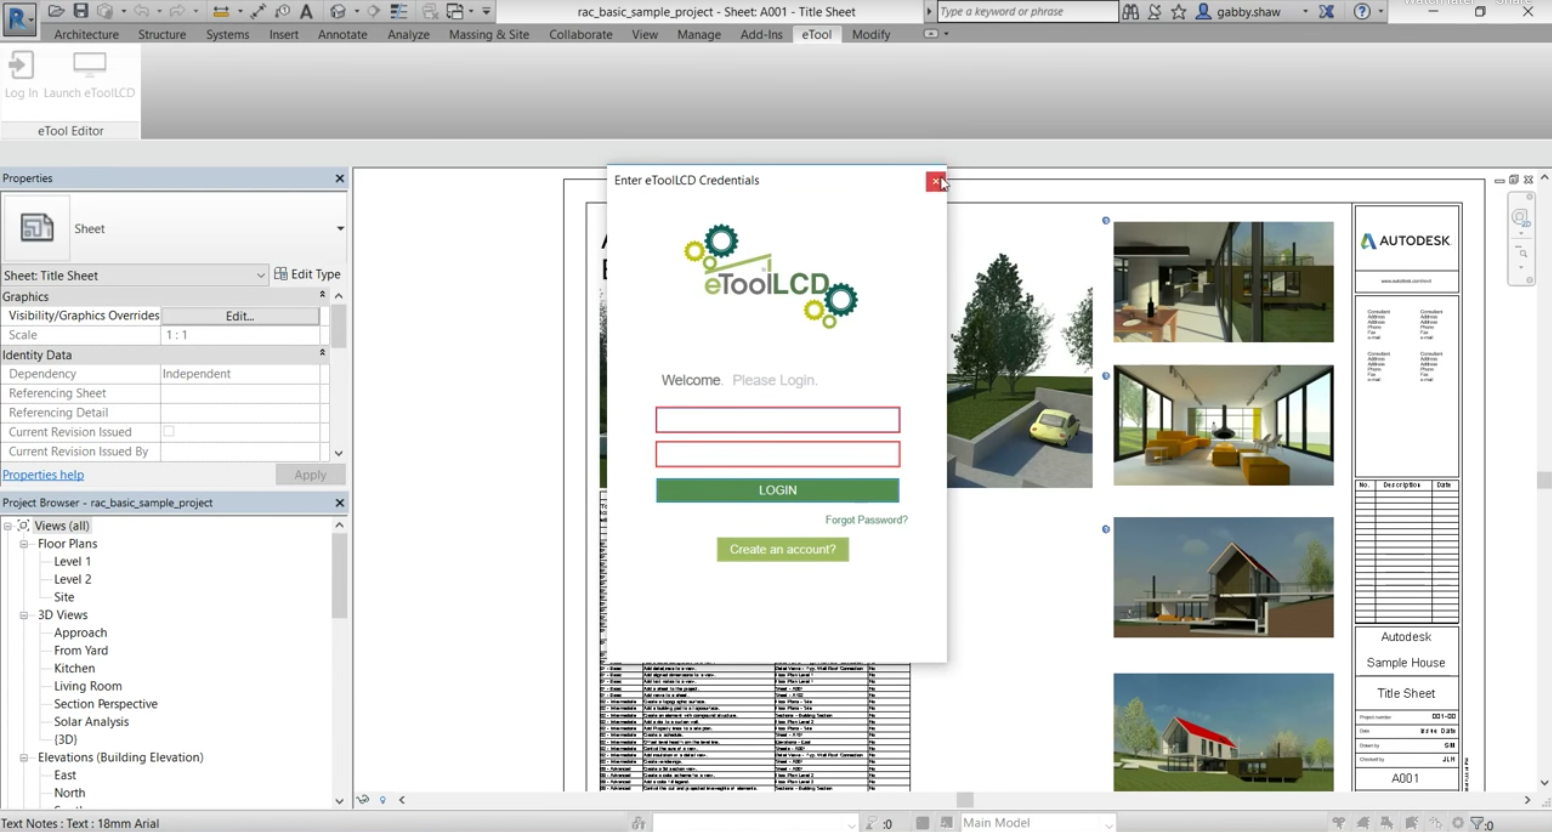The width and height of the screenshot is (1552, 832).
Task: Switch to the Modify ribbon tab
Action: (871, 34)
